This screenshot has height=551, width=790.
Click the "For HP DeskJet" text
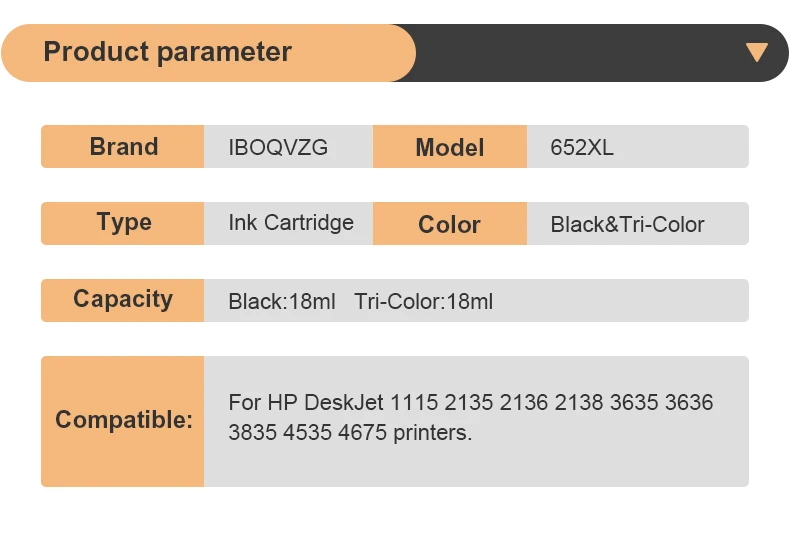click(x=306, y=403)
